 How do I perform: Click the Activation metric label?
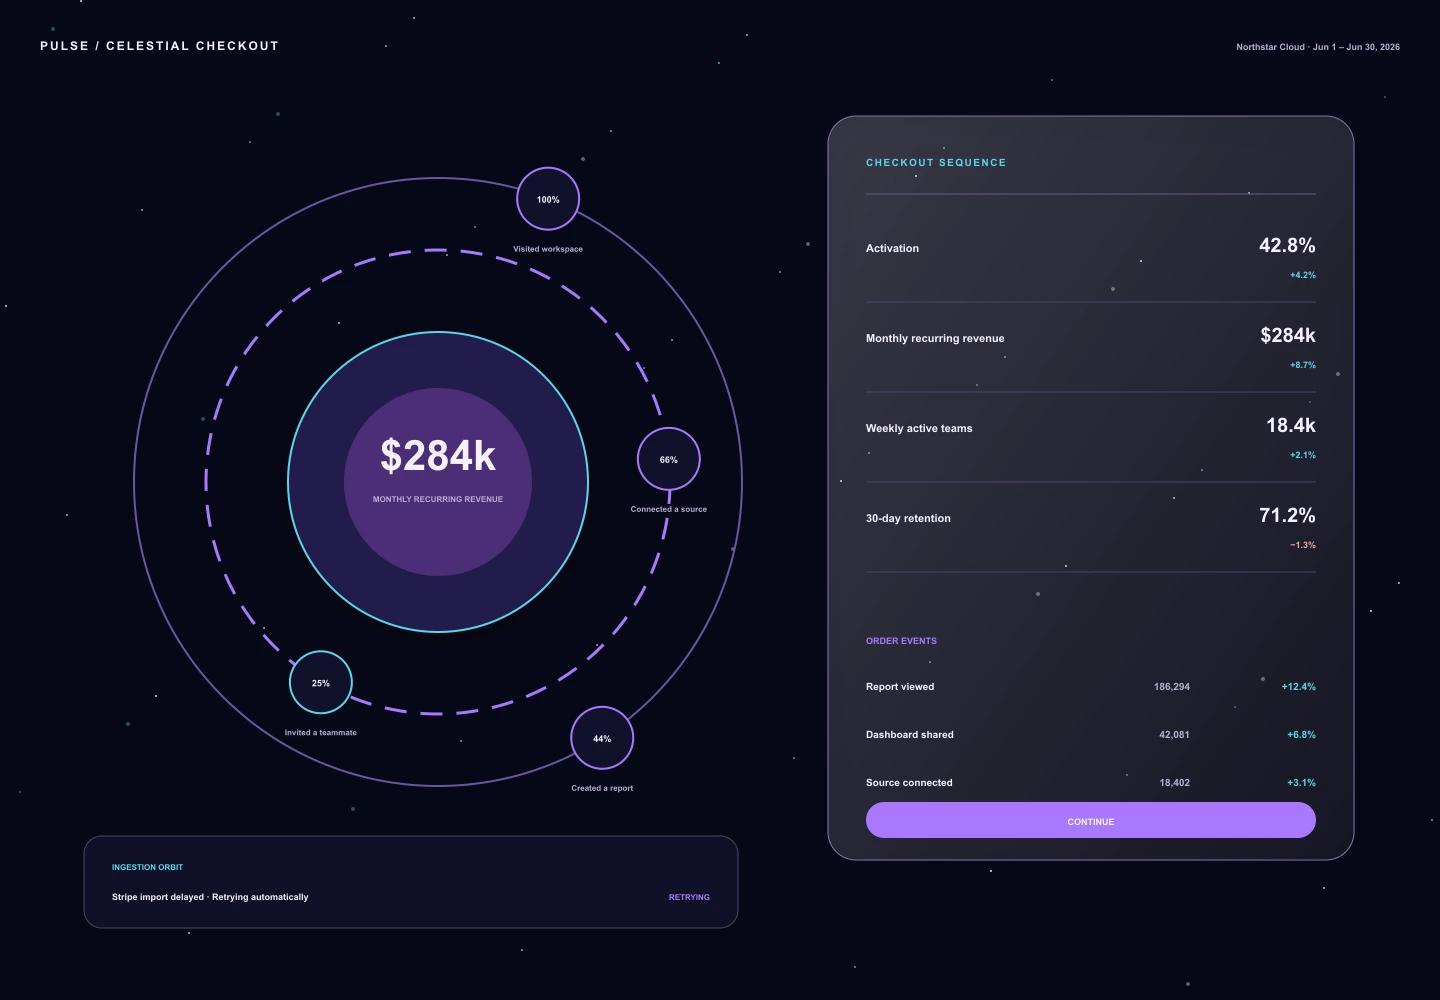point(892,248)
